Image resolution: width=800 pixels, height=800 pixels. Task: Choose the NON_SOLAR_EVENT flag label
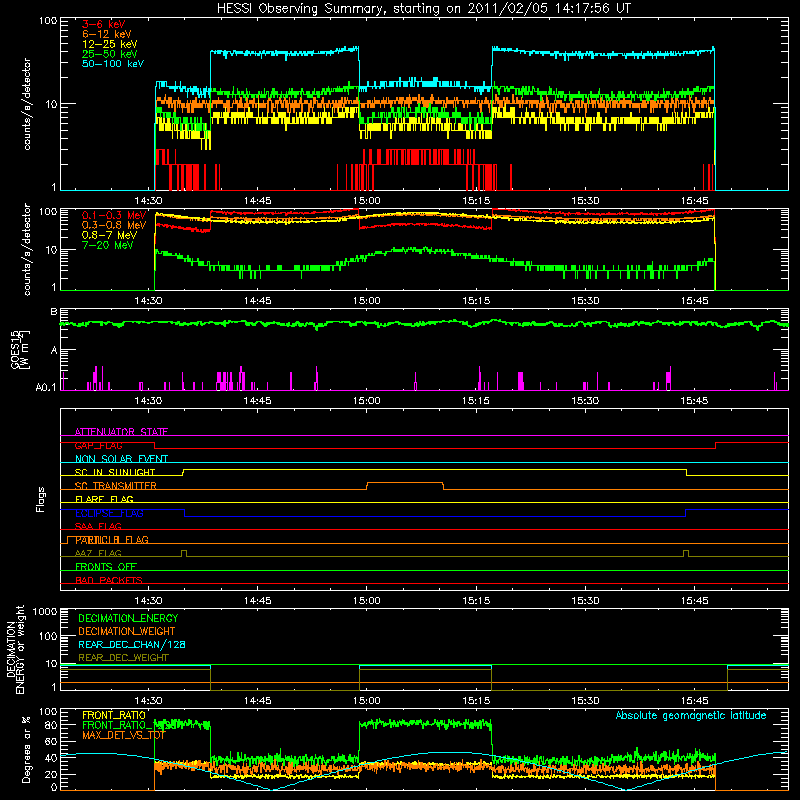pos(121,459)
